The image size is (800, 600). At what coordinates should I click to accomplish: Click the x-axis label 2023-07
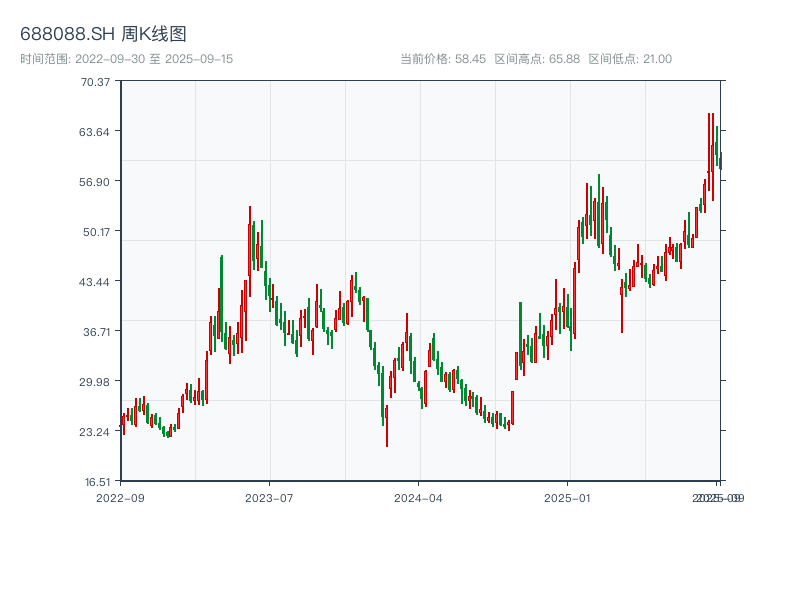pos(269,498)
